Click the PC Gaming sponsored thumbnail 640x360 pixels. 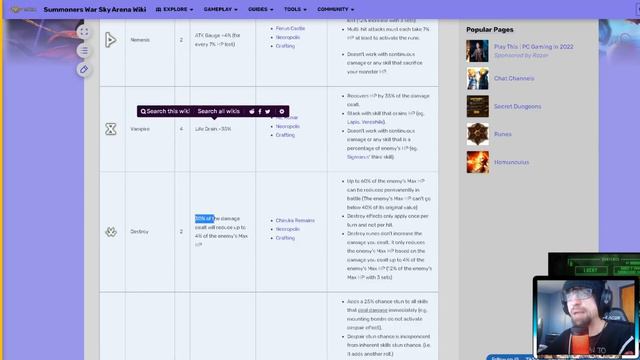pos(477,51)
